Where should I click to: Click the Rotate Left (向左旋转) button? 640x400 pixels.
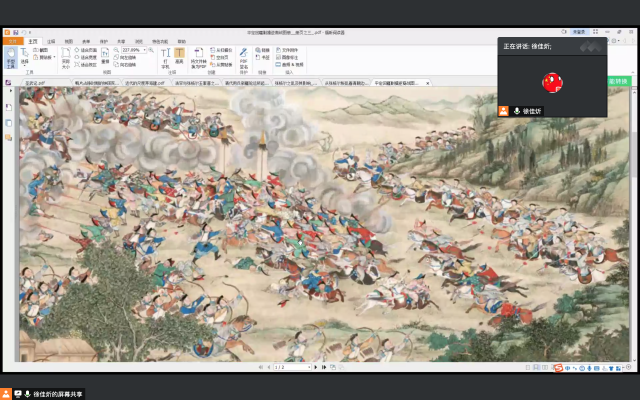pos(129,55)
